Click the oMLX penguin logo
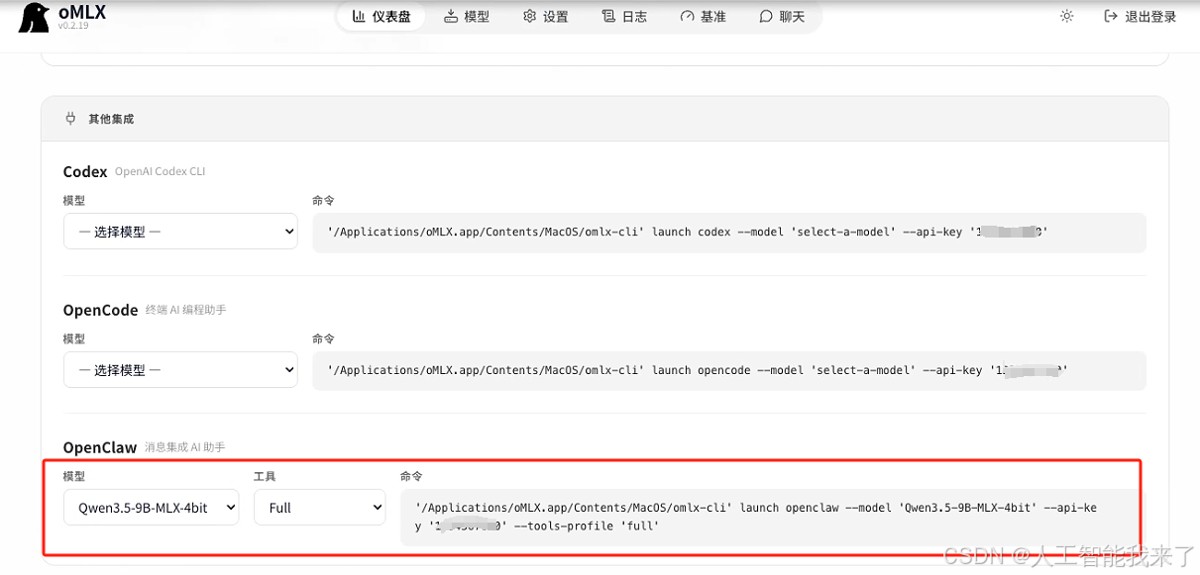The width and height of the screenshot is (1200, 575). (34, 17)
